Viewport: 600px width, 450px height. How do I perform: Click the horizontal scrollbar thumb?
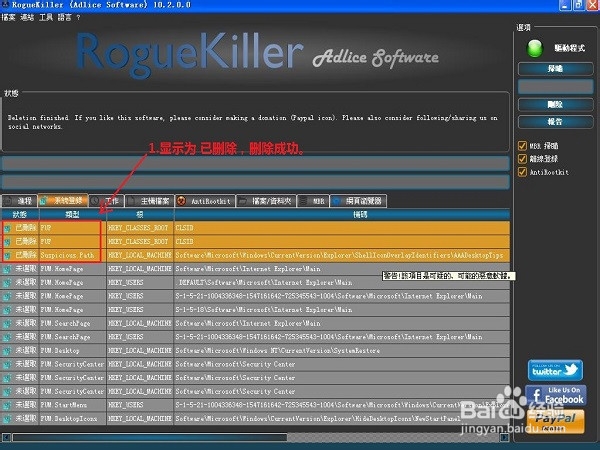tap(150, 437)
